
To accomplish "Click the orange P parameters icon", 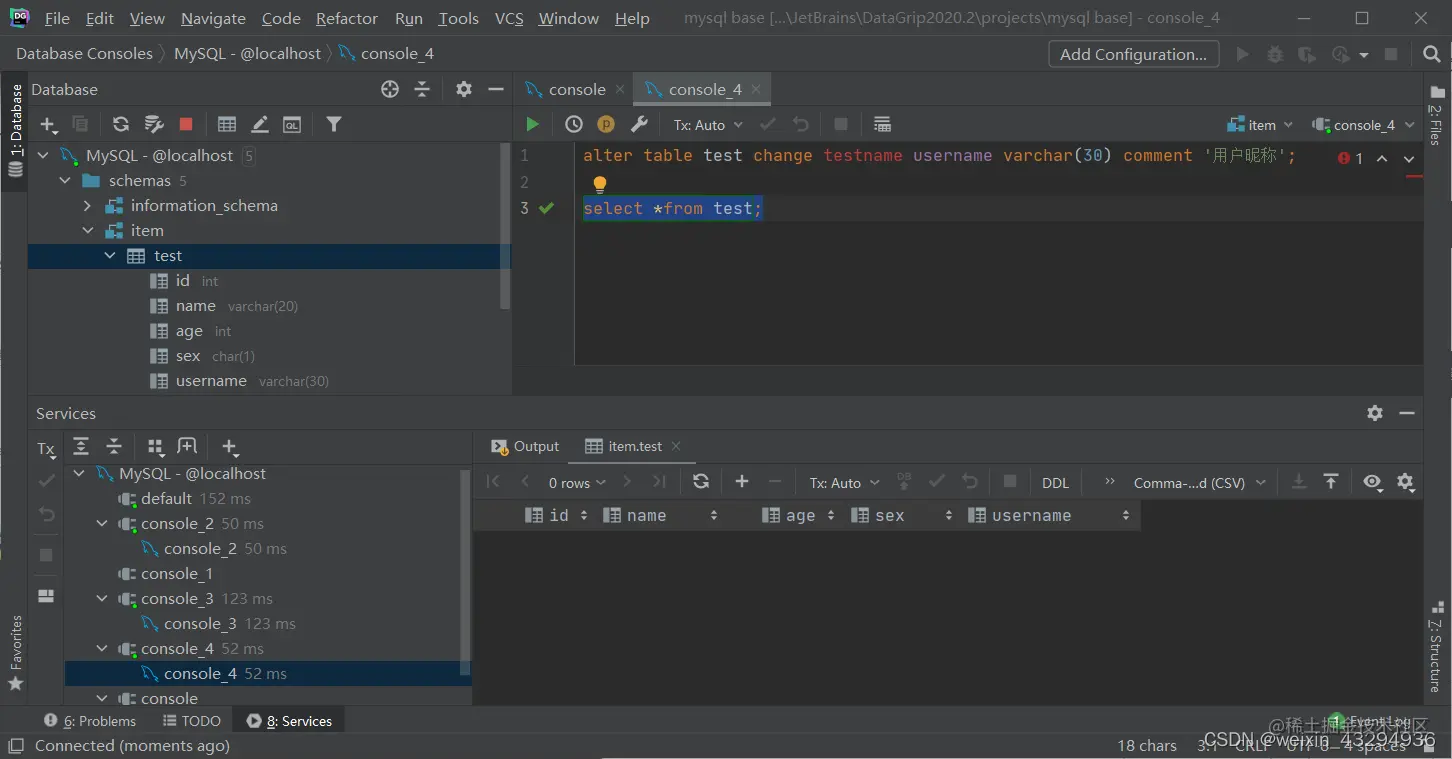I will [606, 124].
